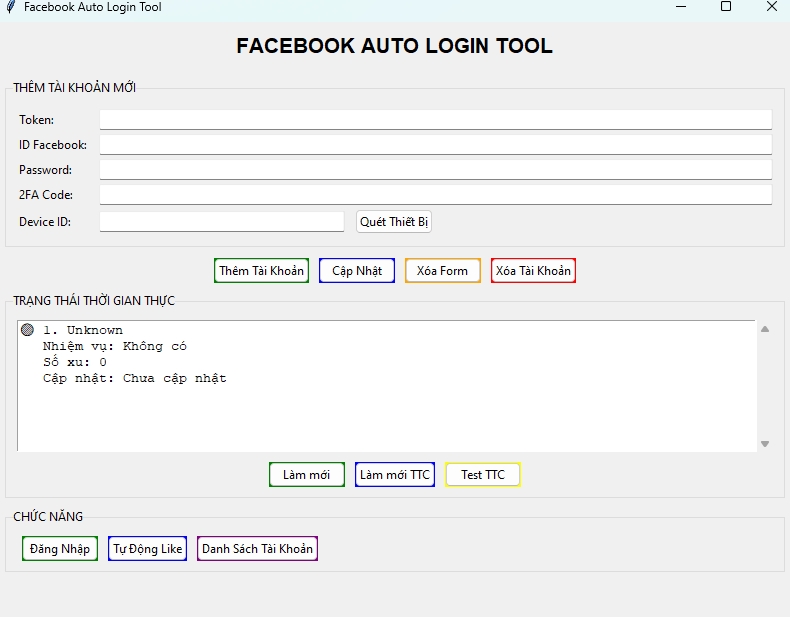The image size is (790, 622).
Task: Click the Làm mới TTC button
Action: [x=394, y=474]
